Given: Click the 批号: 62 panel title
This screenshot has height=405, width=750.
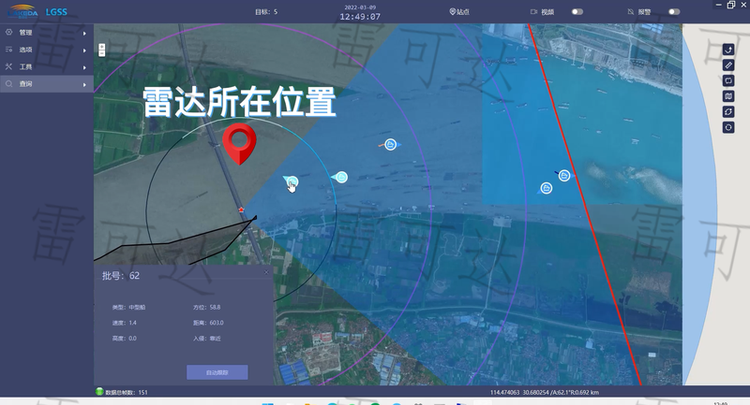Looking at the screenshot, I should [121, 275].
